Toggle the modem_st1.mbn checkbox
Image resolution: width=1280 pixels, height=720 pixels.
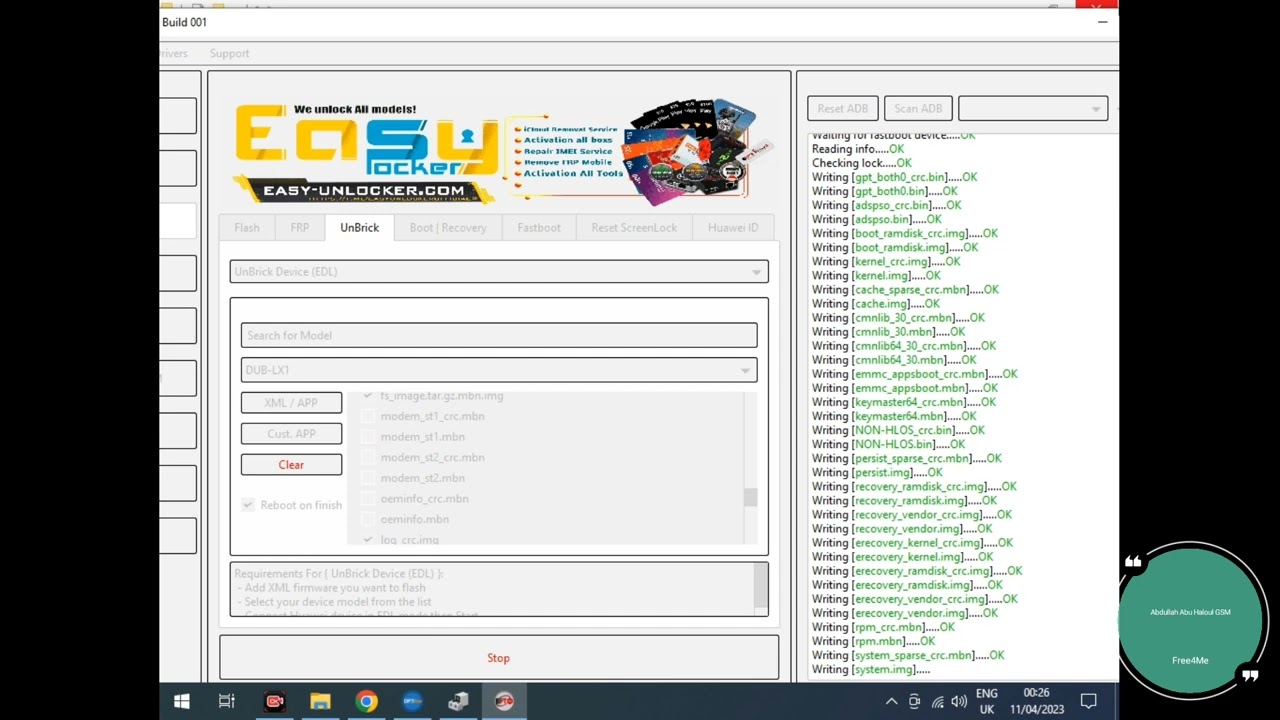tap(368, 437)
